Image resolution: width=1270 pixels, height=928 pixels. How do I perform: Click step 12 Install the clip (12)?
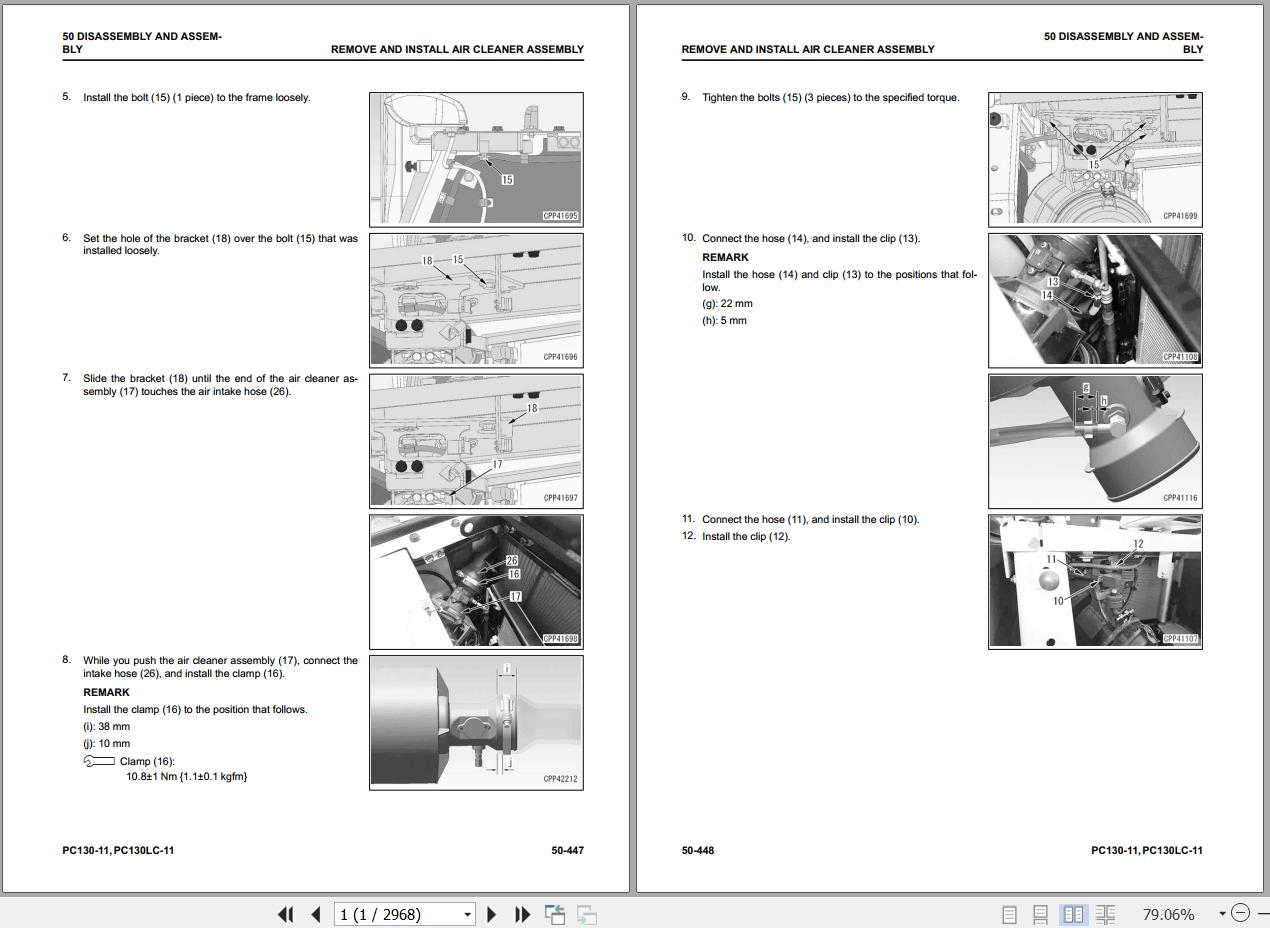click(746, 536)
